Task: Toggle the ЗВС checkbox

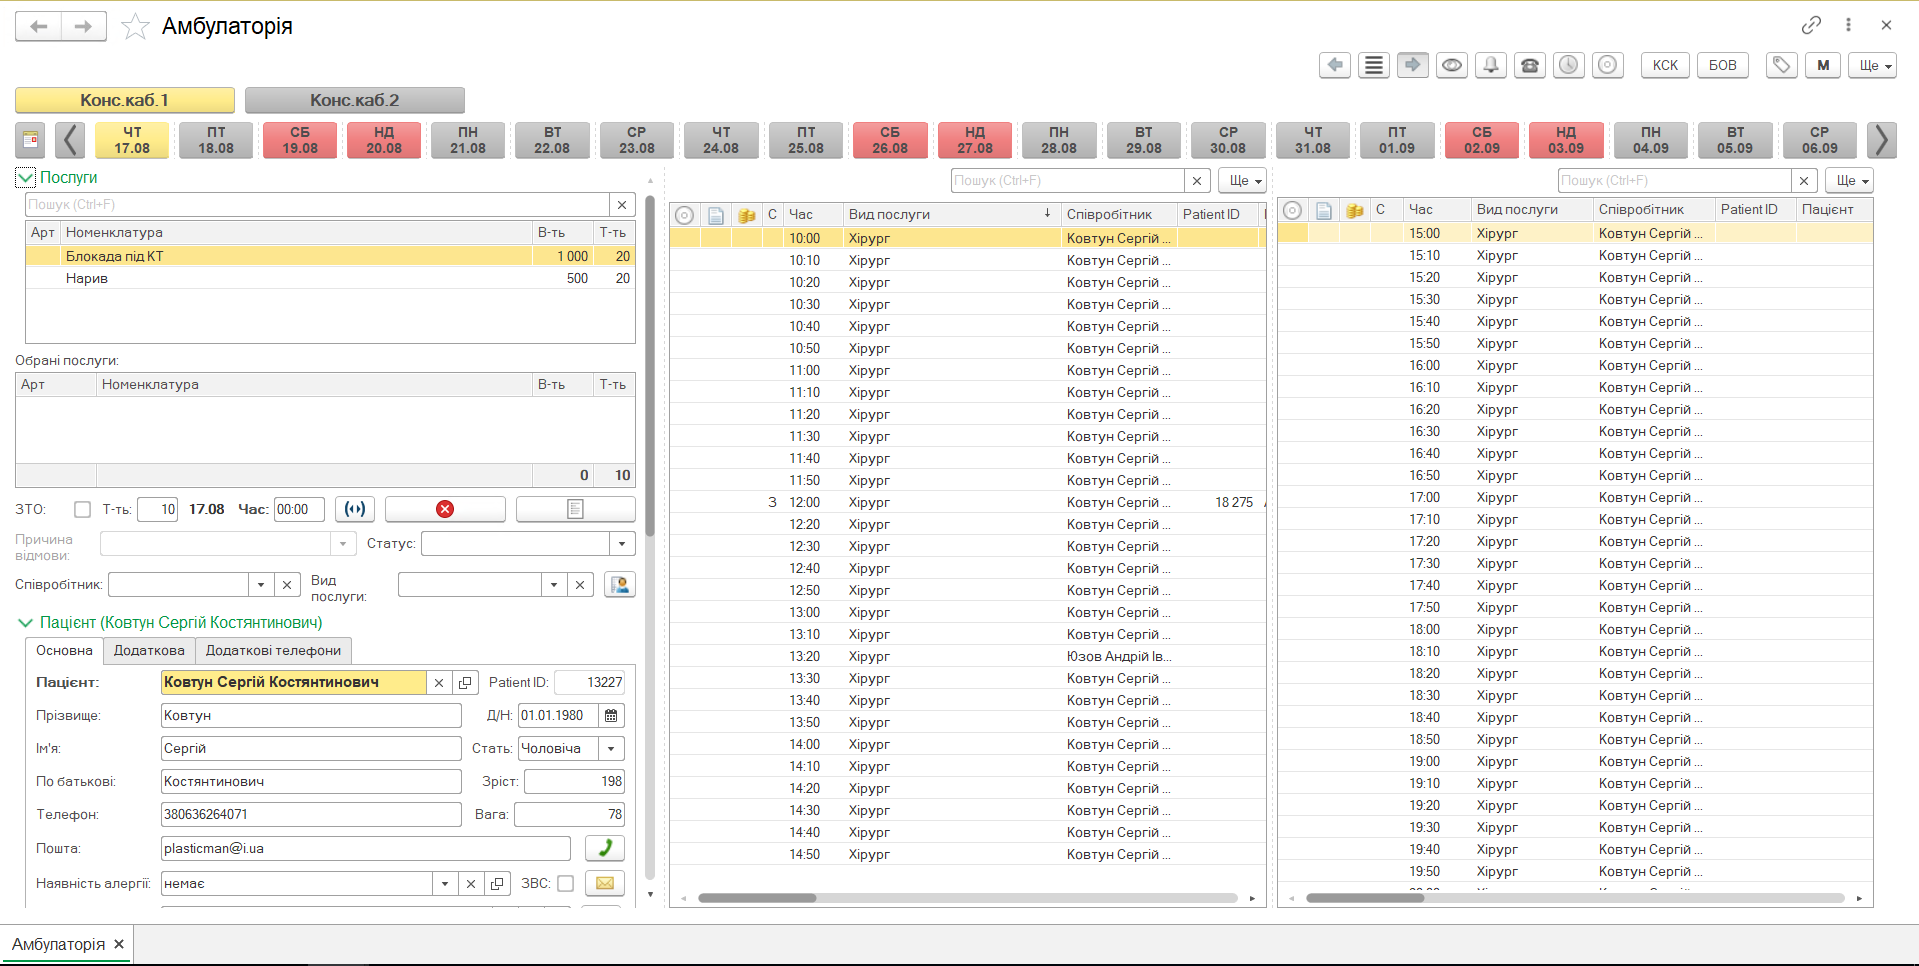Action: (x=565, y=883)
